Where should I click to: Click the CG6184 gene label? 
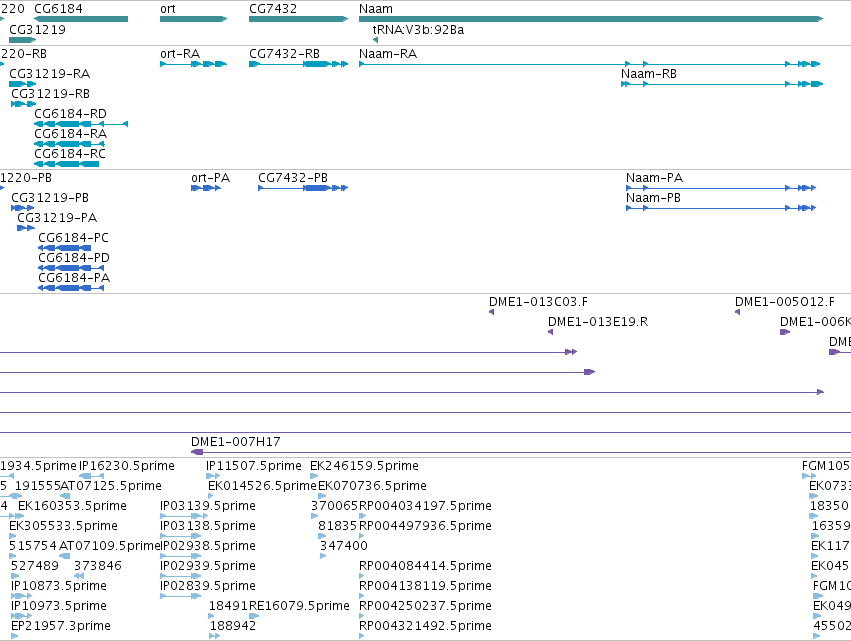coord(58,9)
